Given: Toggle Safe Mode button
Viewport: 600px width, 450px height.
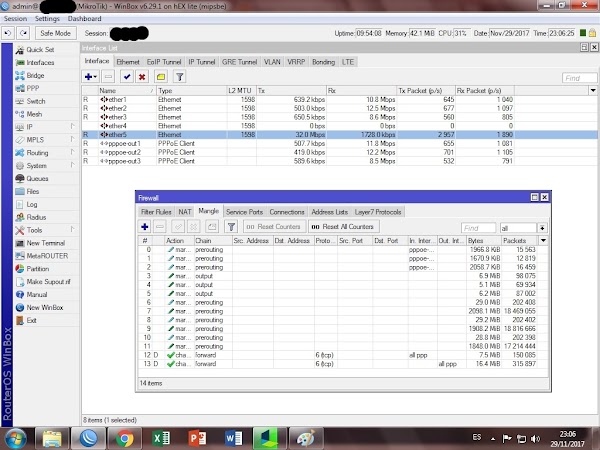Looking at the screenshot, I should pos(55,33).
